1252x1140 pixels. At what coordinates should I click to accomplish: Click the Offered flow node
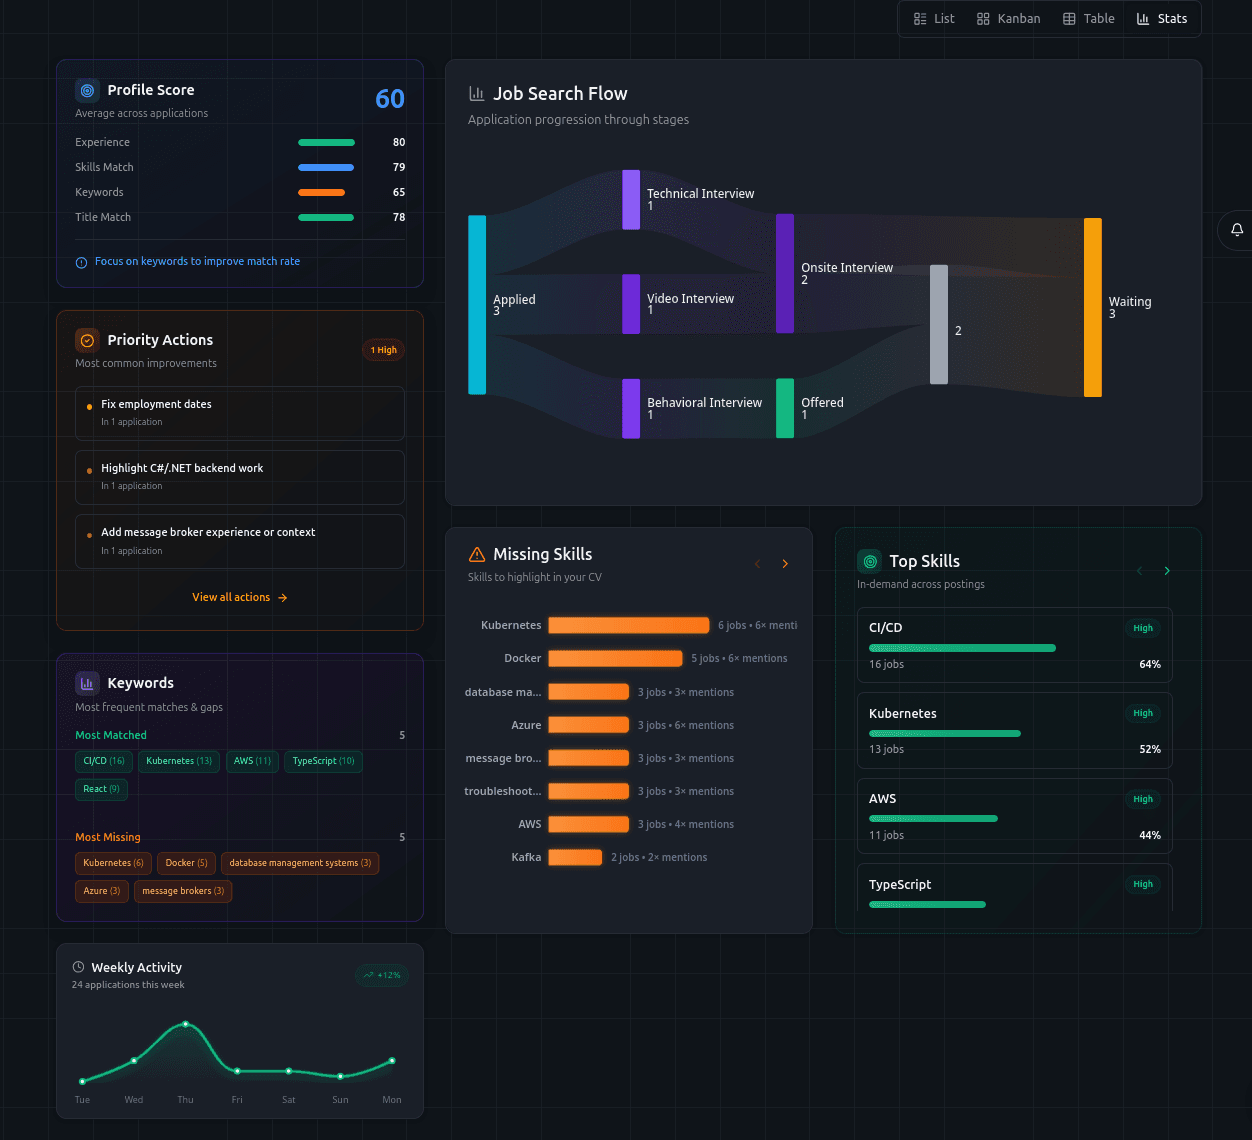(785, 408)
